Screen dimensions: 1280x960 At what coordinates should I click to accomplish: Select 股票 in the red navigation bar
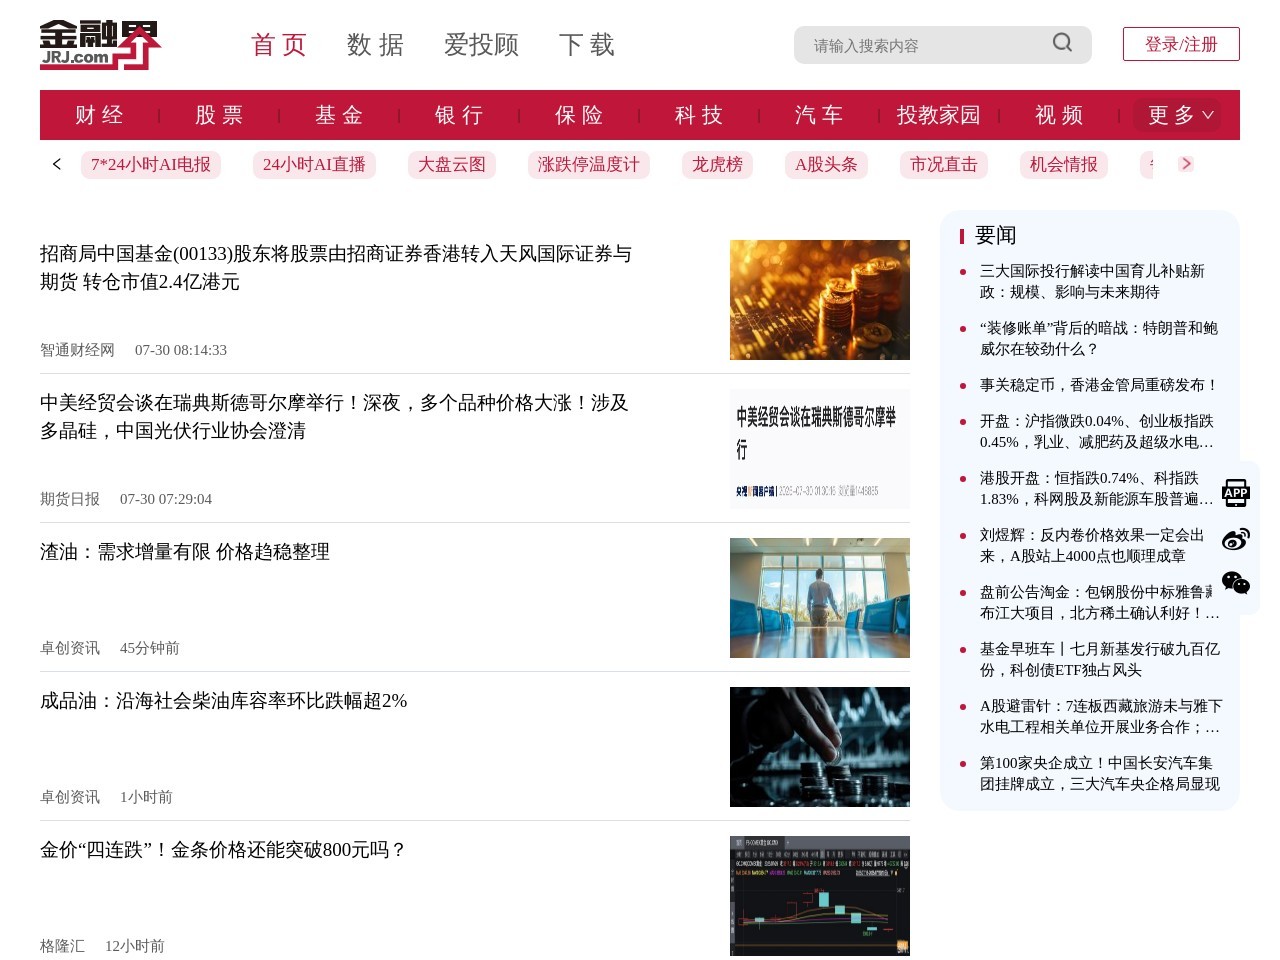219,115
